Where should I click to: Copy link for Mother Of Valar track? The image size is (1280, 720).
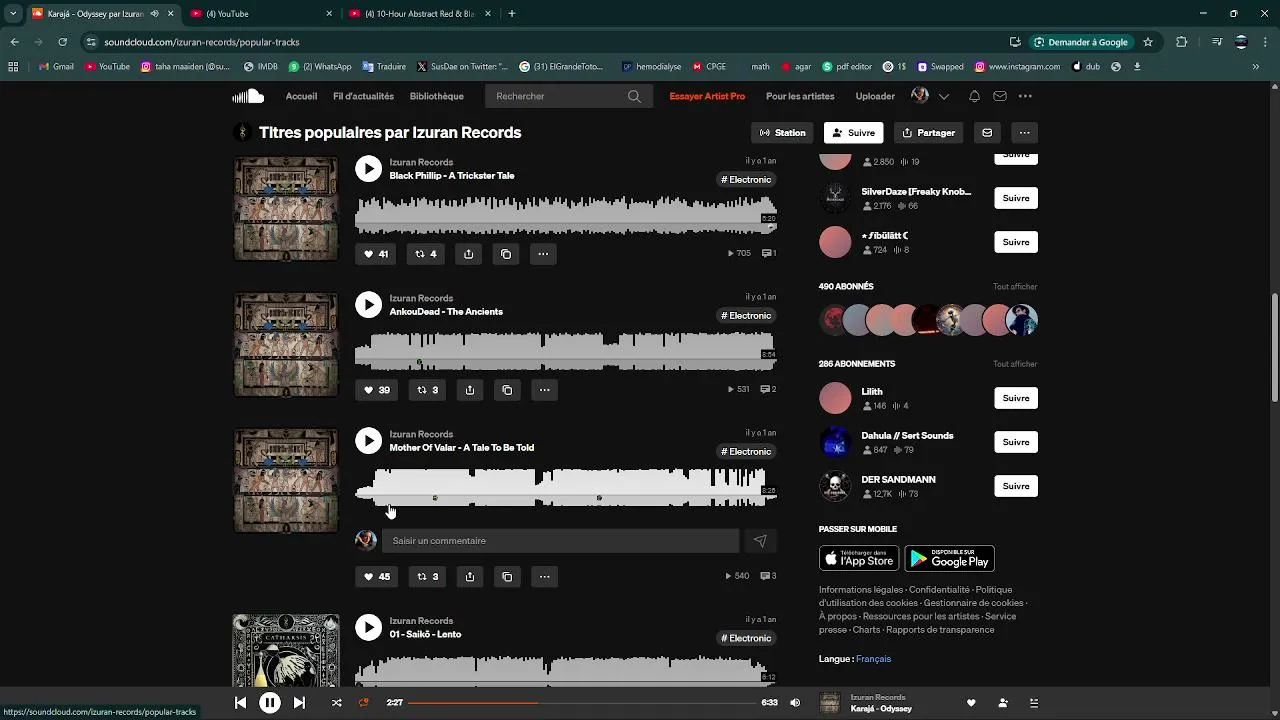(507, 577)
